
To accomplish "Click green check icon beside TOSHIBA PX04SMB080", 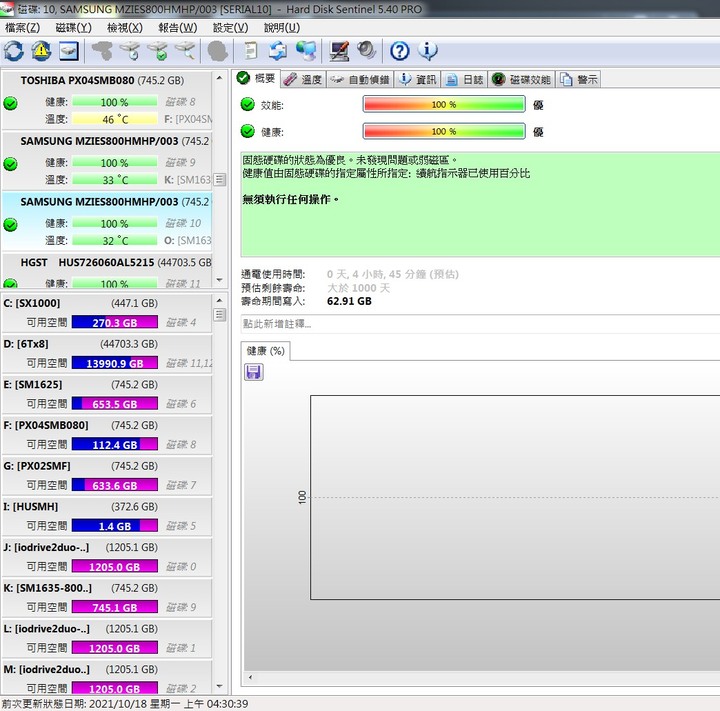I will (x=11, y=103).
